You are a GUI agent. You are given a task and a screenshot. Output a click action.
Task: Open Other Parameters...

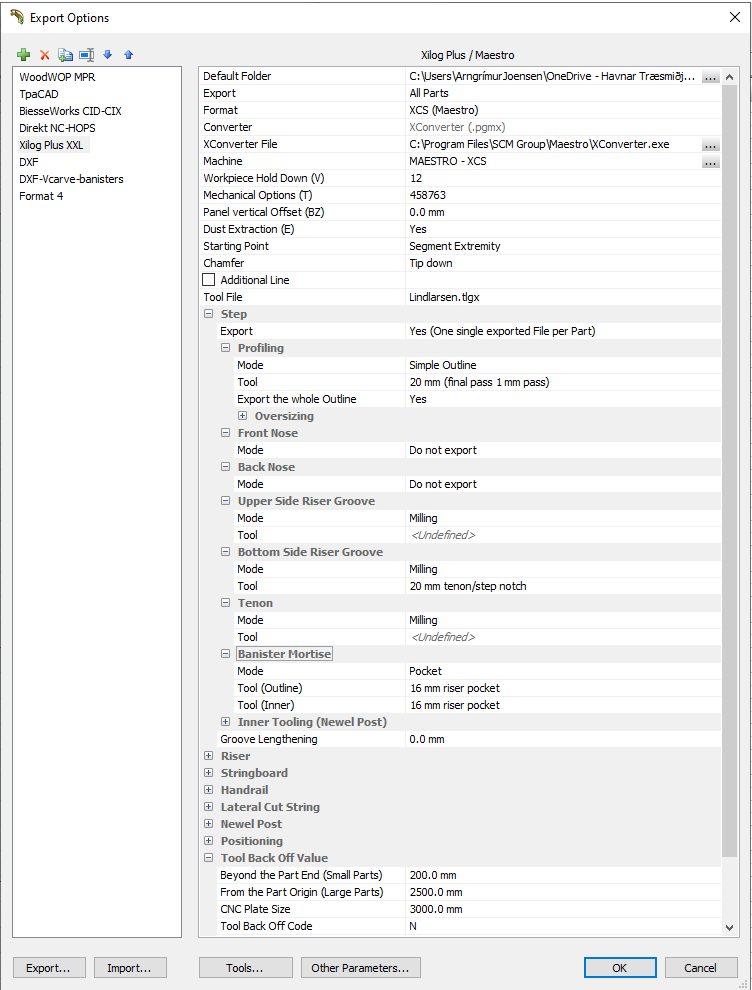point(361,968)
